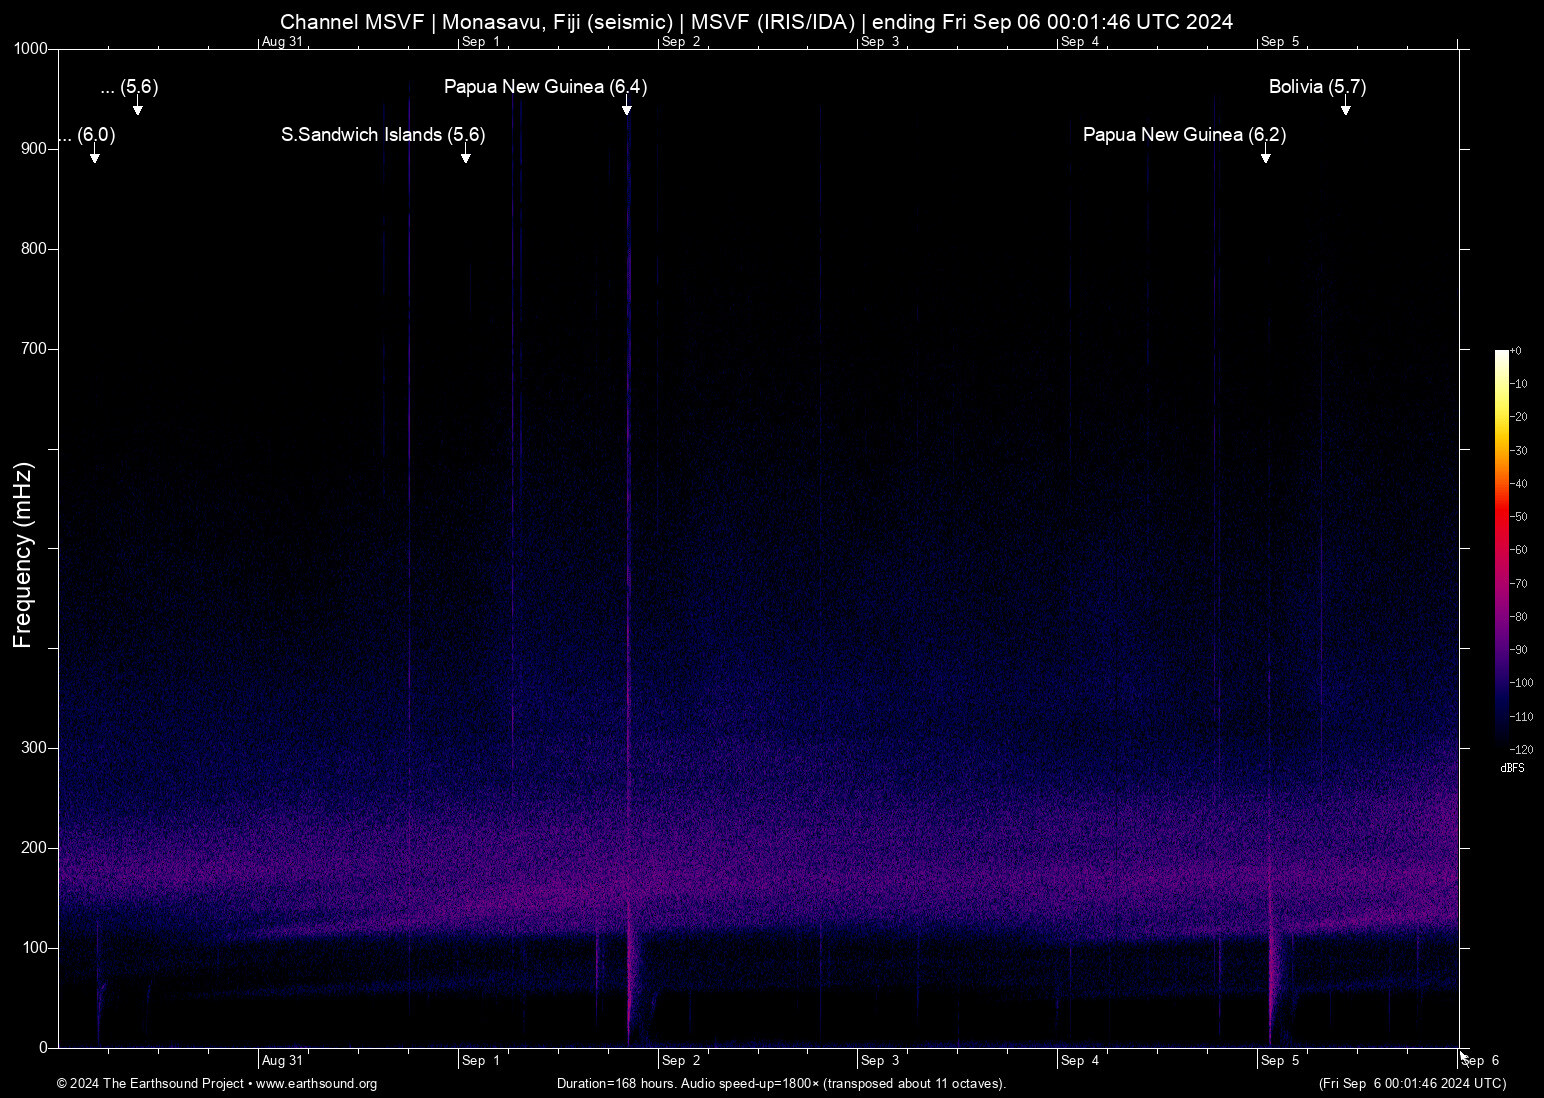Select the Aug 31 bottom axis label

click(283, 1060)
